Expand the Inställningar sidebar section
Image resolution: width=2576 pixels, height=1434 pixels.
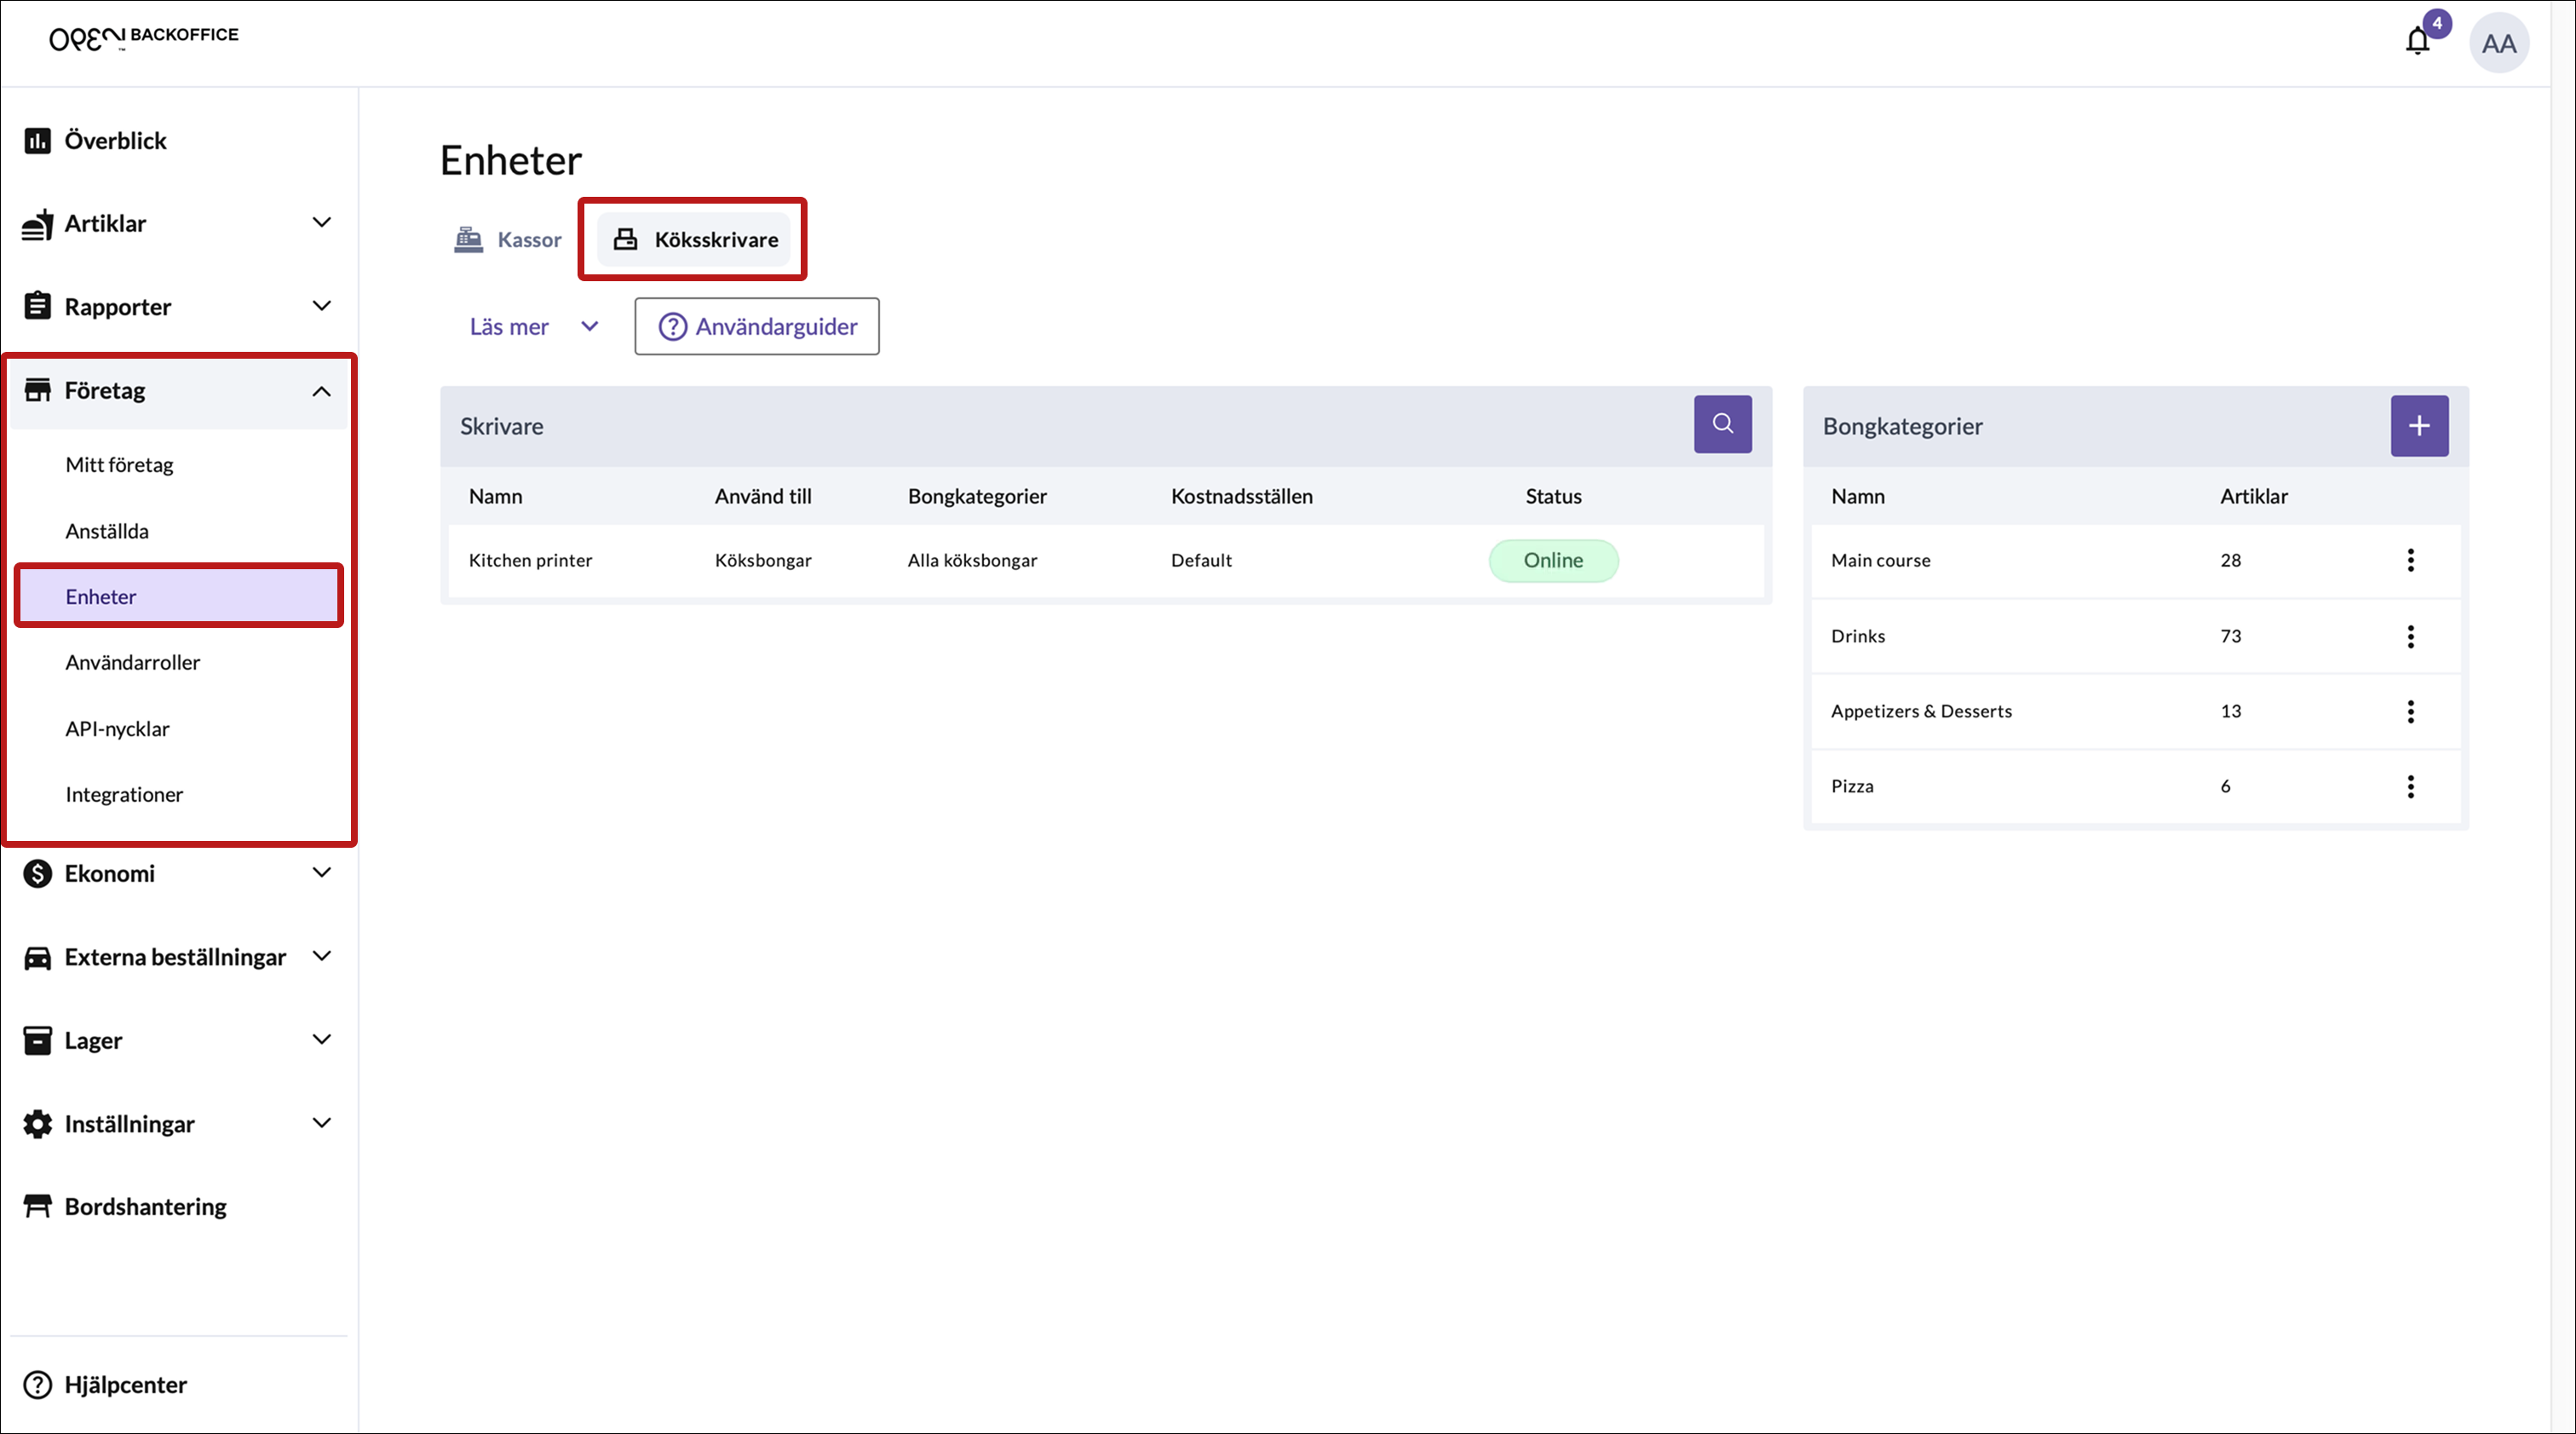(320, 1123)
